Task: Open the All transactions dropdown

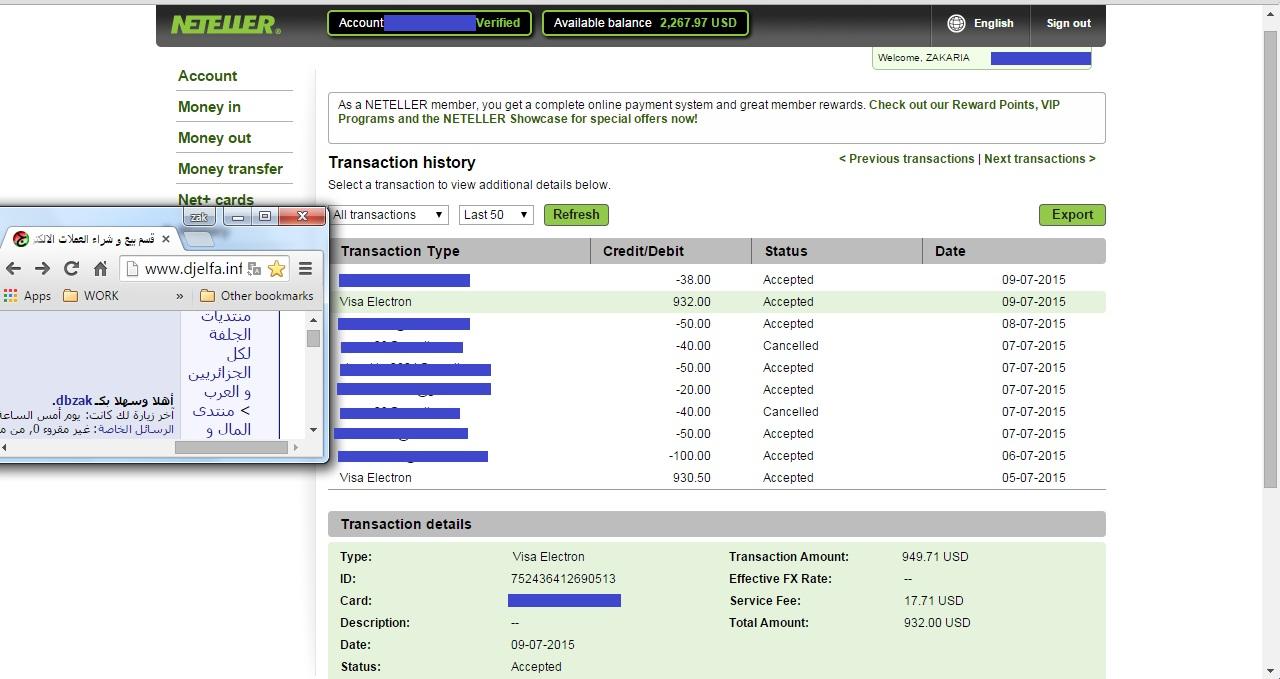Action: (x=388, y=215)
